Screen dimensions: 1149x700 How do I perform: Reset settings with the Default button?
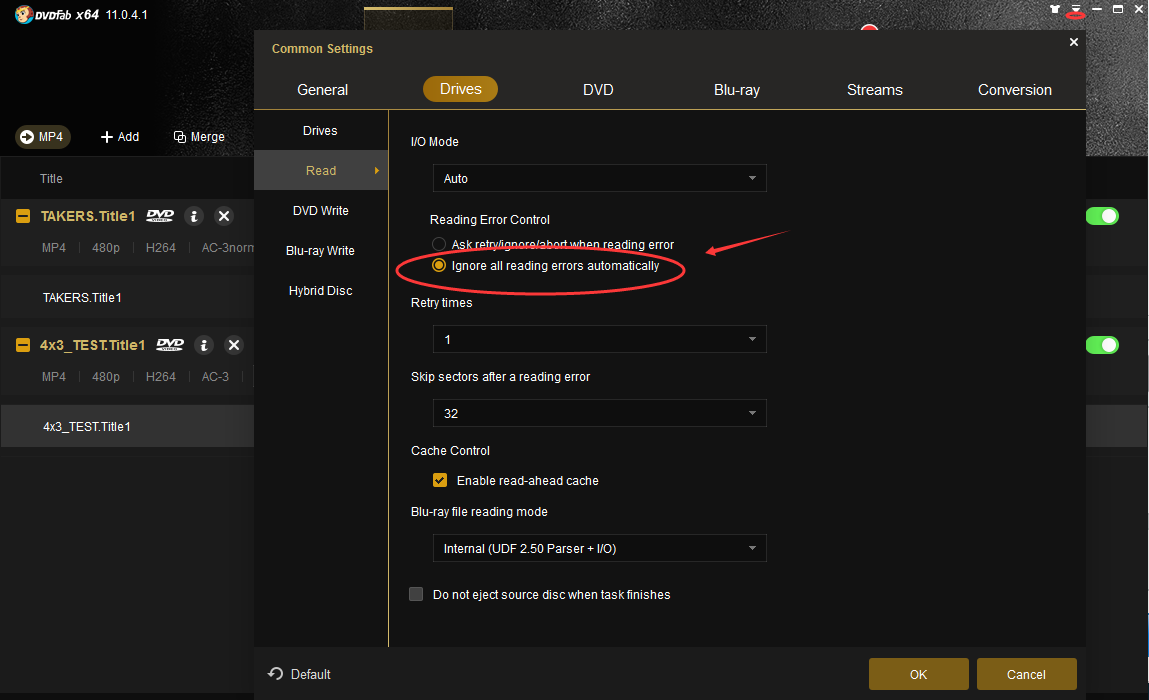(x=300, y=674)
